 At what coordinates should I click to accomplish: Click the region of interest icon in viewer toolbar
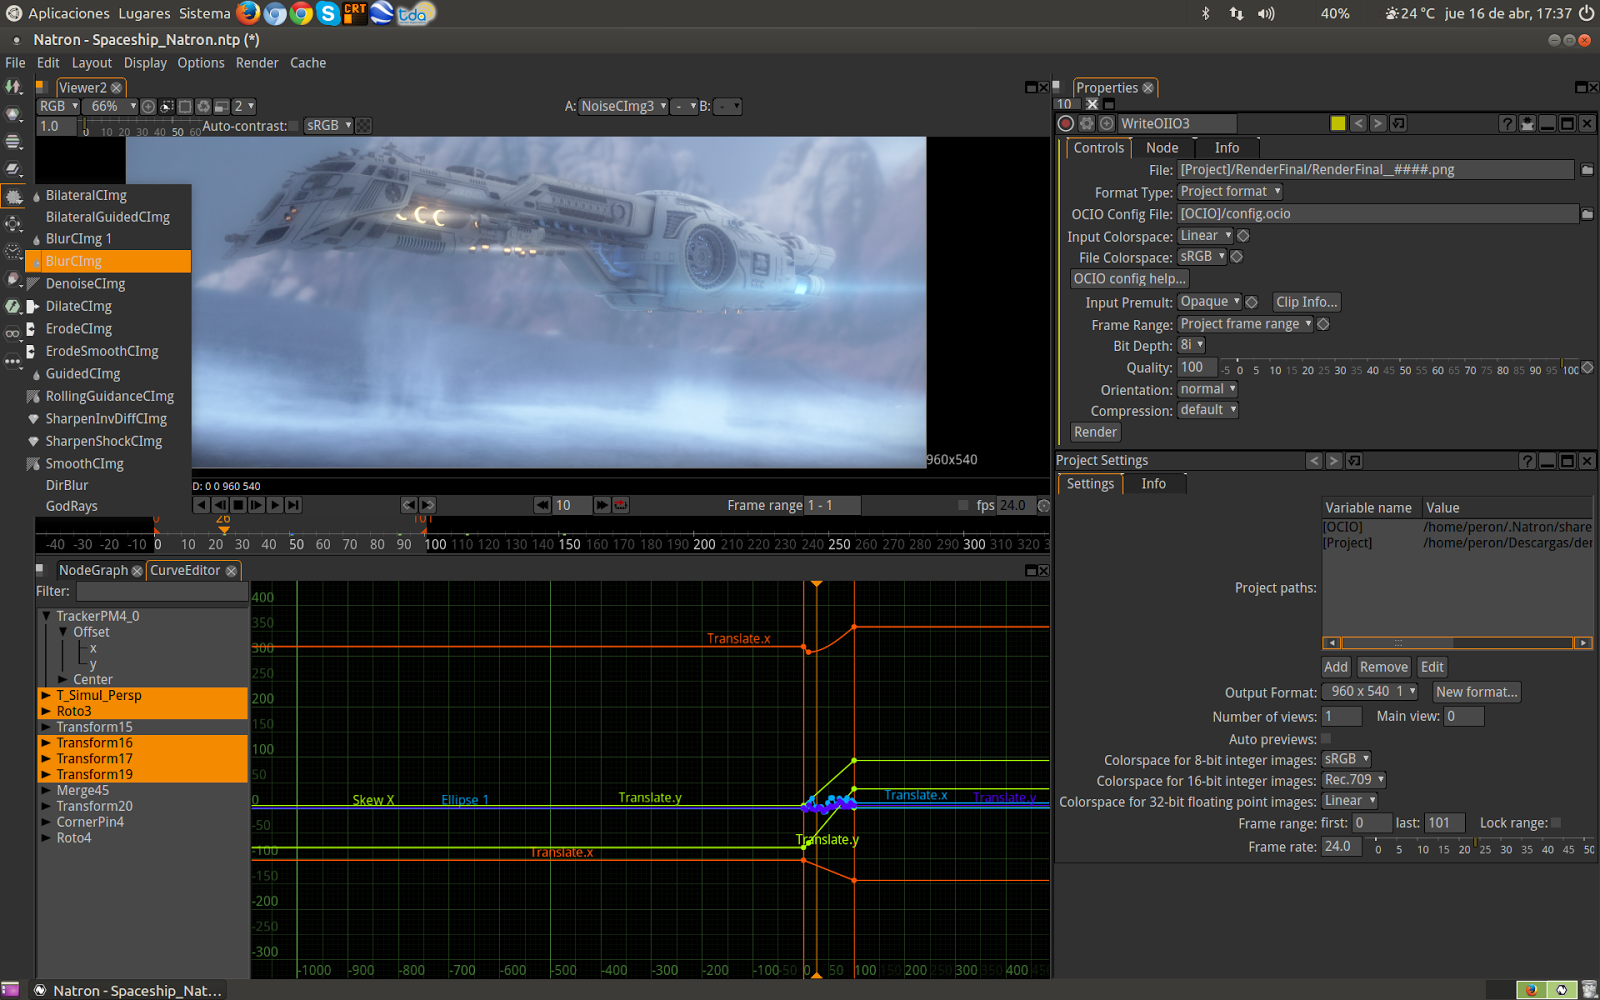(185, 106)
